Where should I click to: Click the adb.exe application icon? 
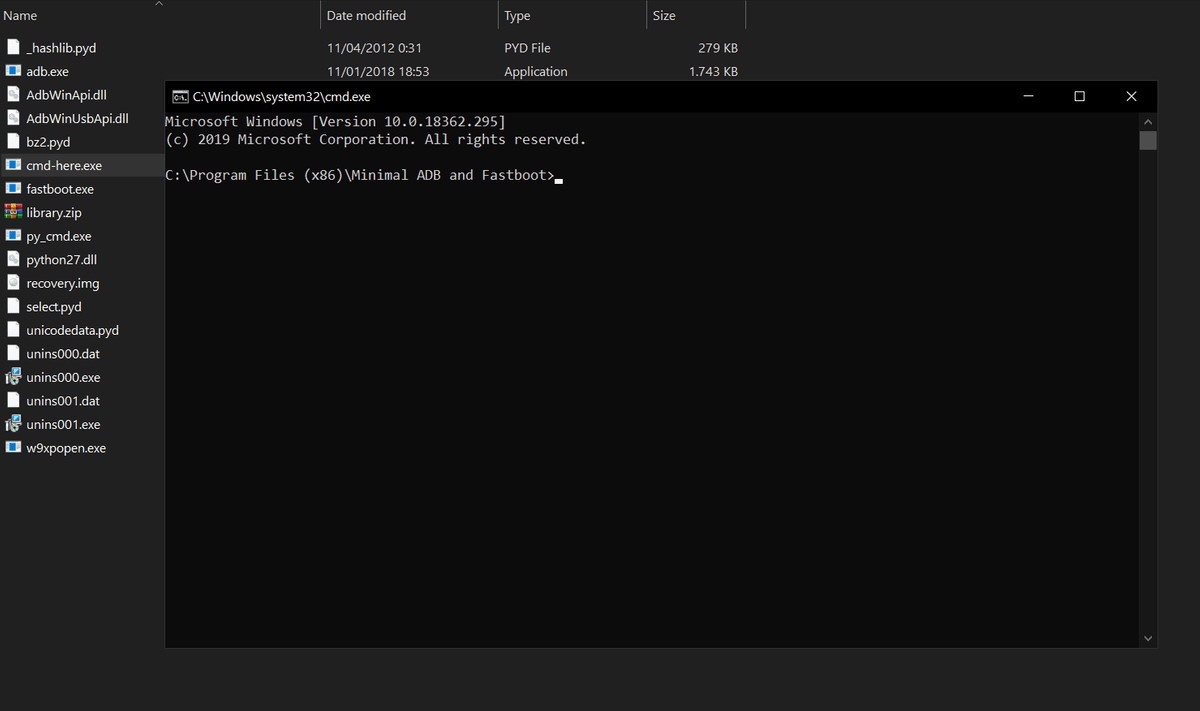[14, 71]
